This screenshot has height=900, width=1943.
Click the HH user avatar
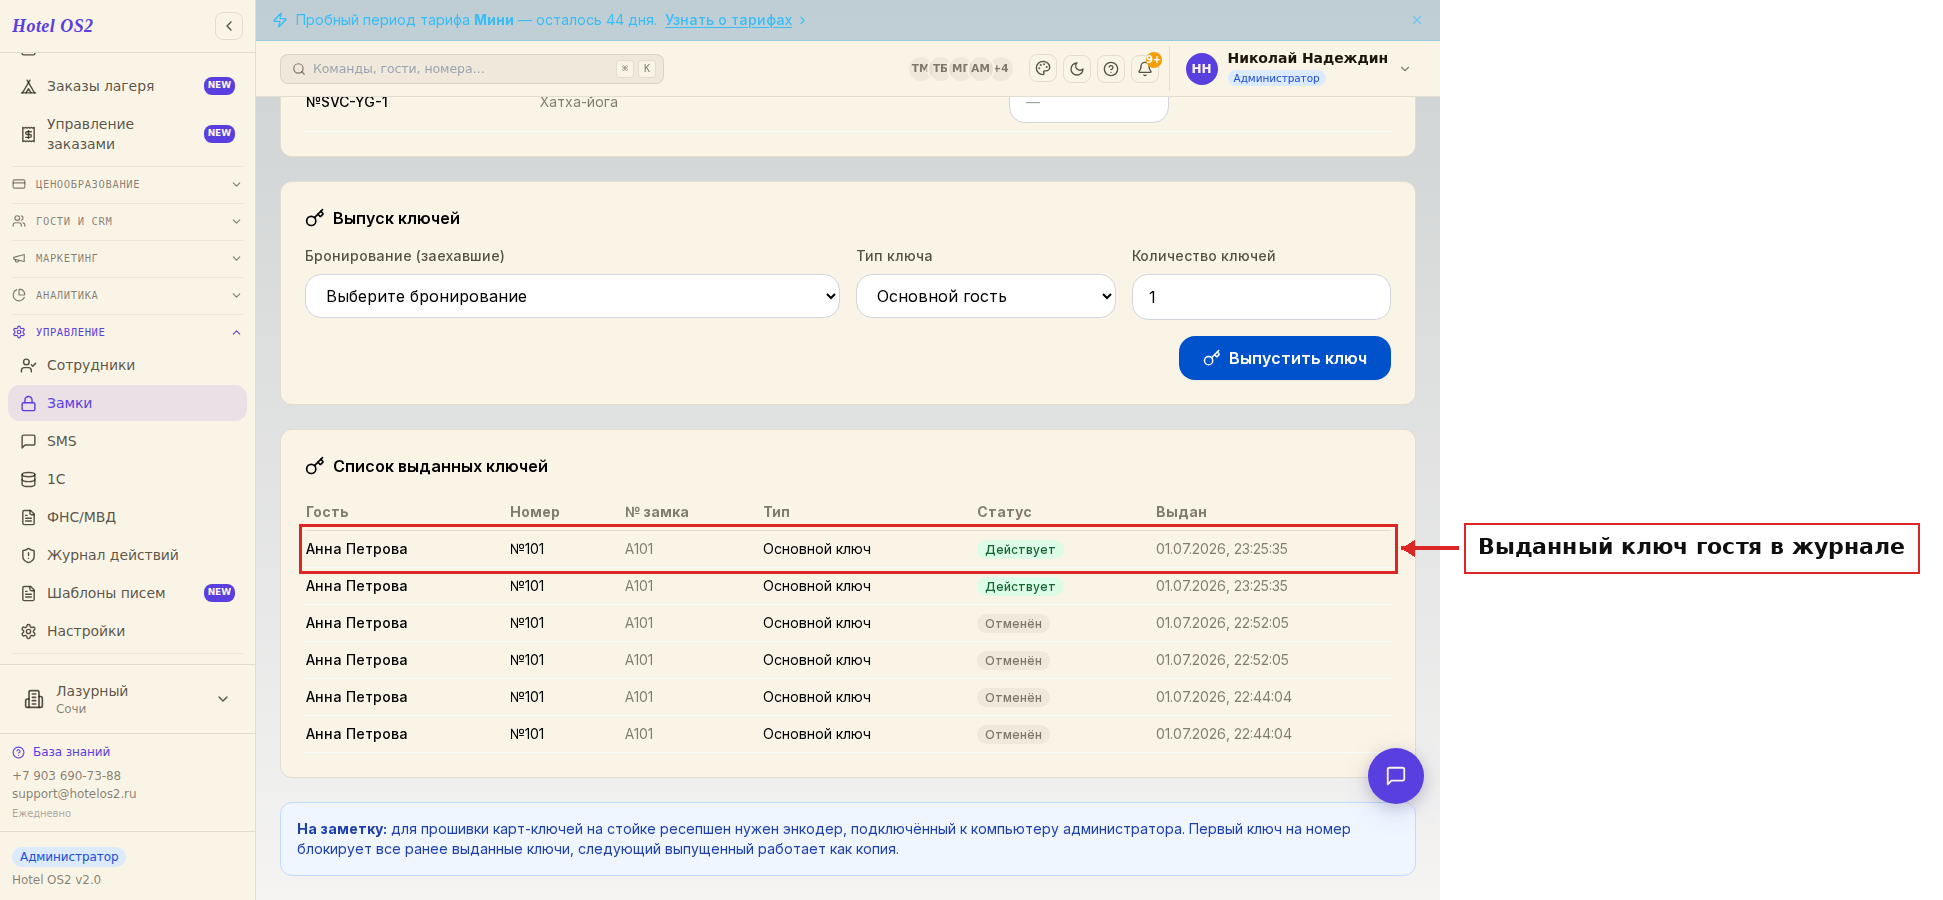[x=1202, y=69]
